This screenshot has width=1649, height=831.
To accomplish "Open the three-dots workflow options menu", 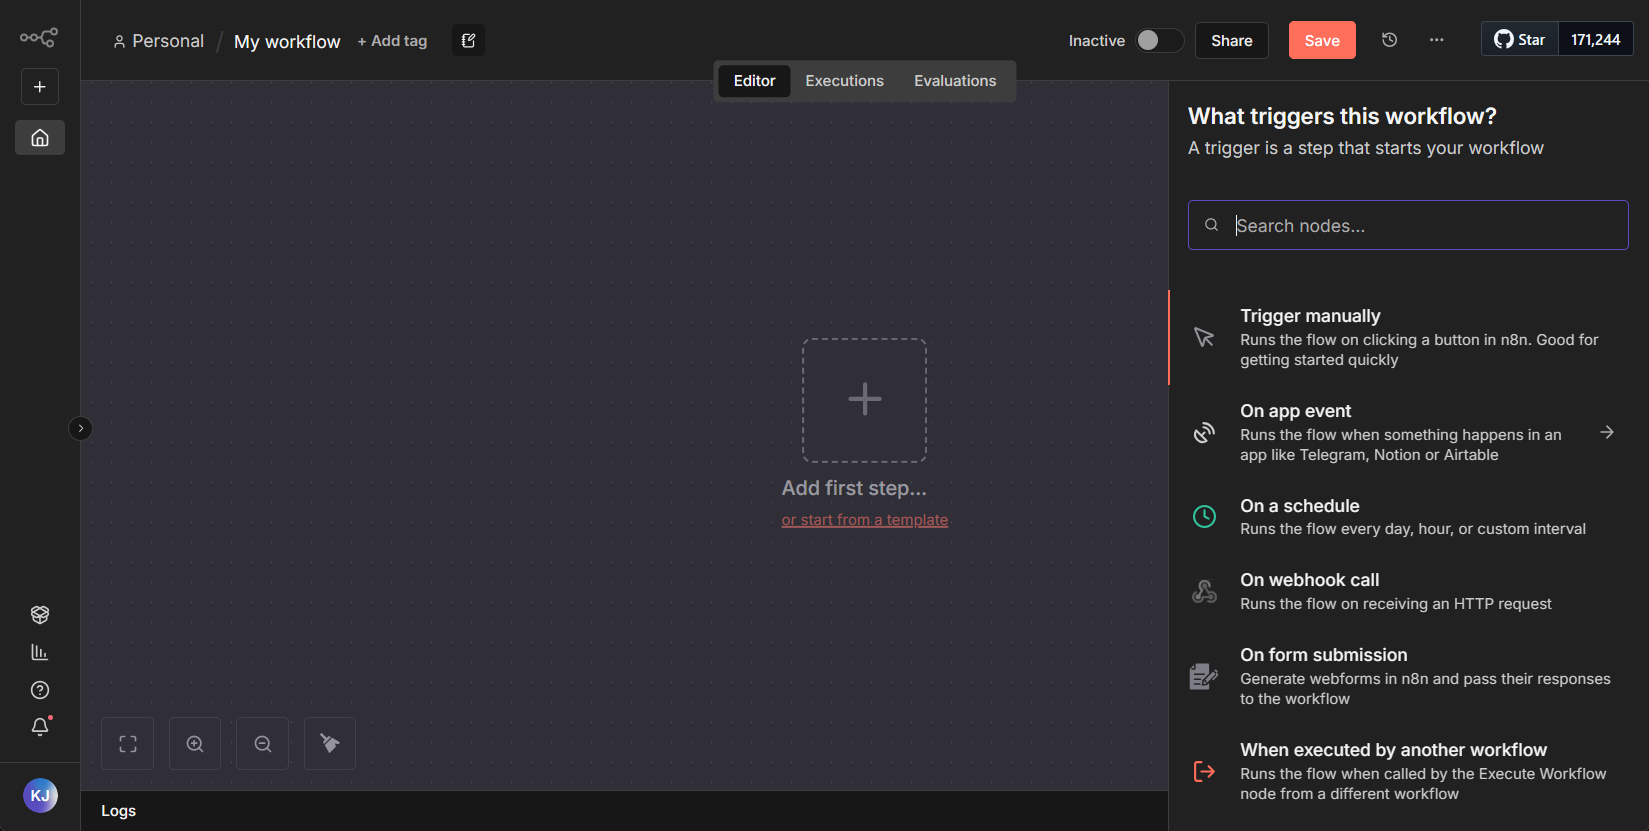I will [1436, 40].
